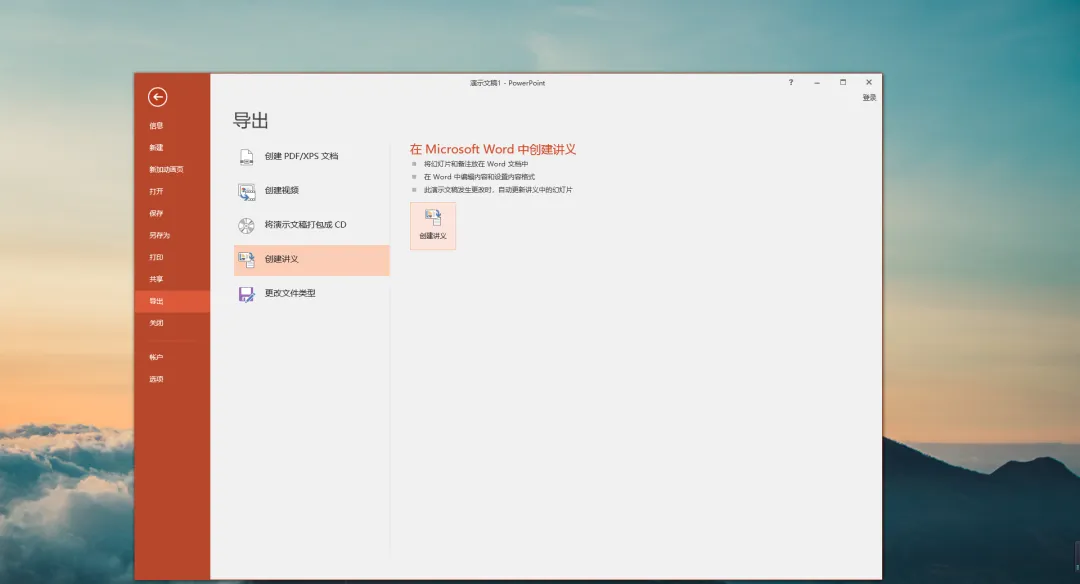Minimize the PowerPoint window
Screen dimensions: 1080x584
click(817, 82)
